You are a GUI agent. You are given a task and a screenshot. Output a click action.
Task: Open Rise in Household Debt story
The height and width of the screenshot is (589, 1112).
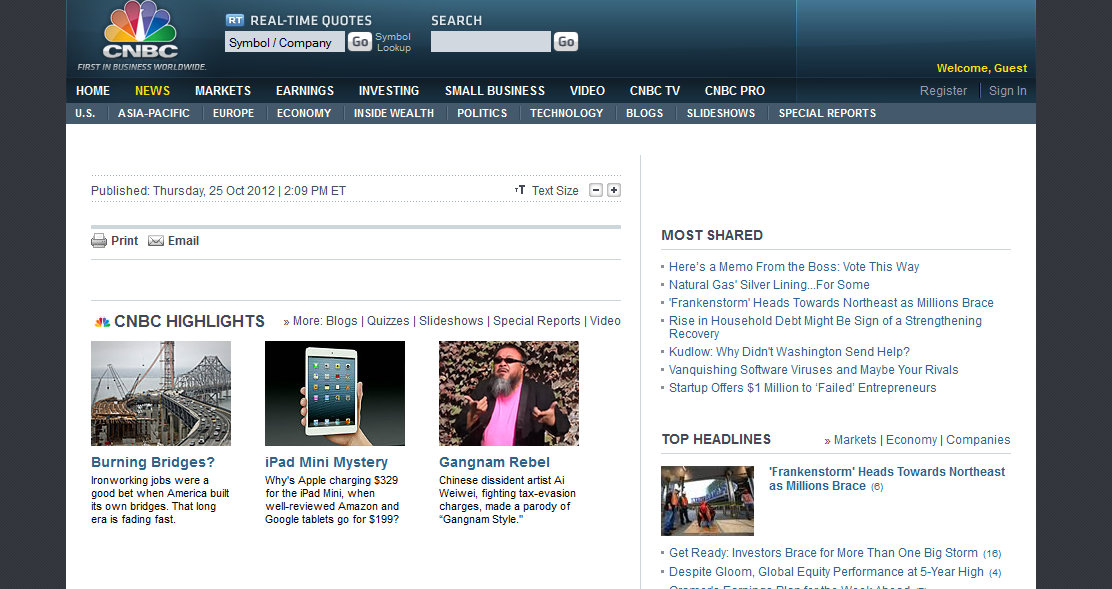pos(825,327)
